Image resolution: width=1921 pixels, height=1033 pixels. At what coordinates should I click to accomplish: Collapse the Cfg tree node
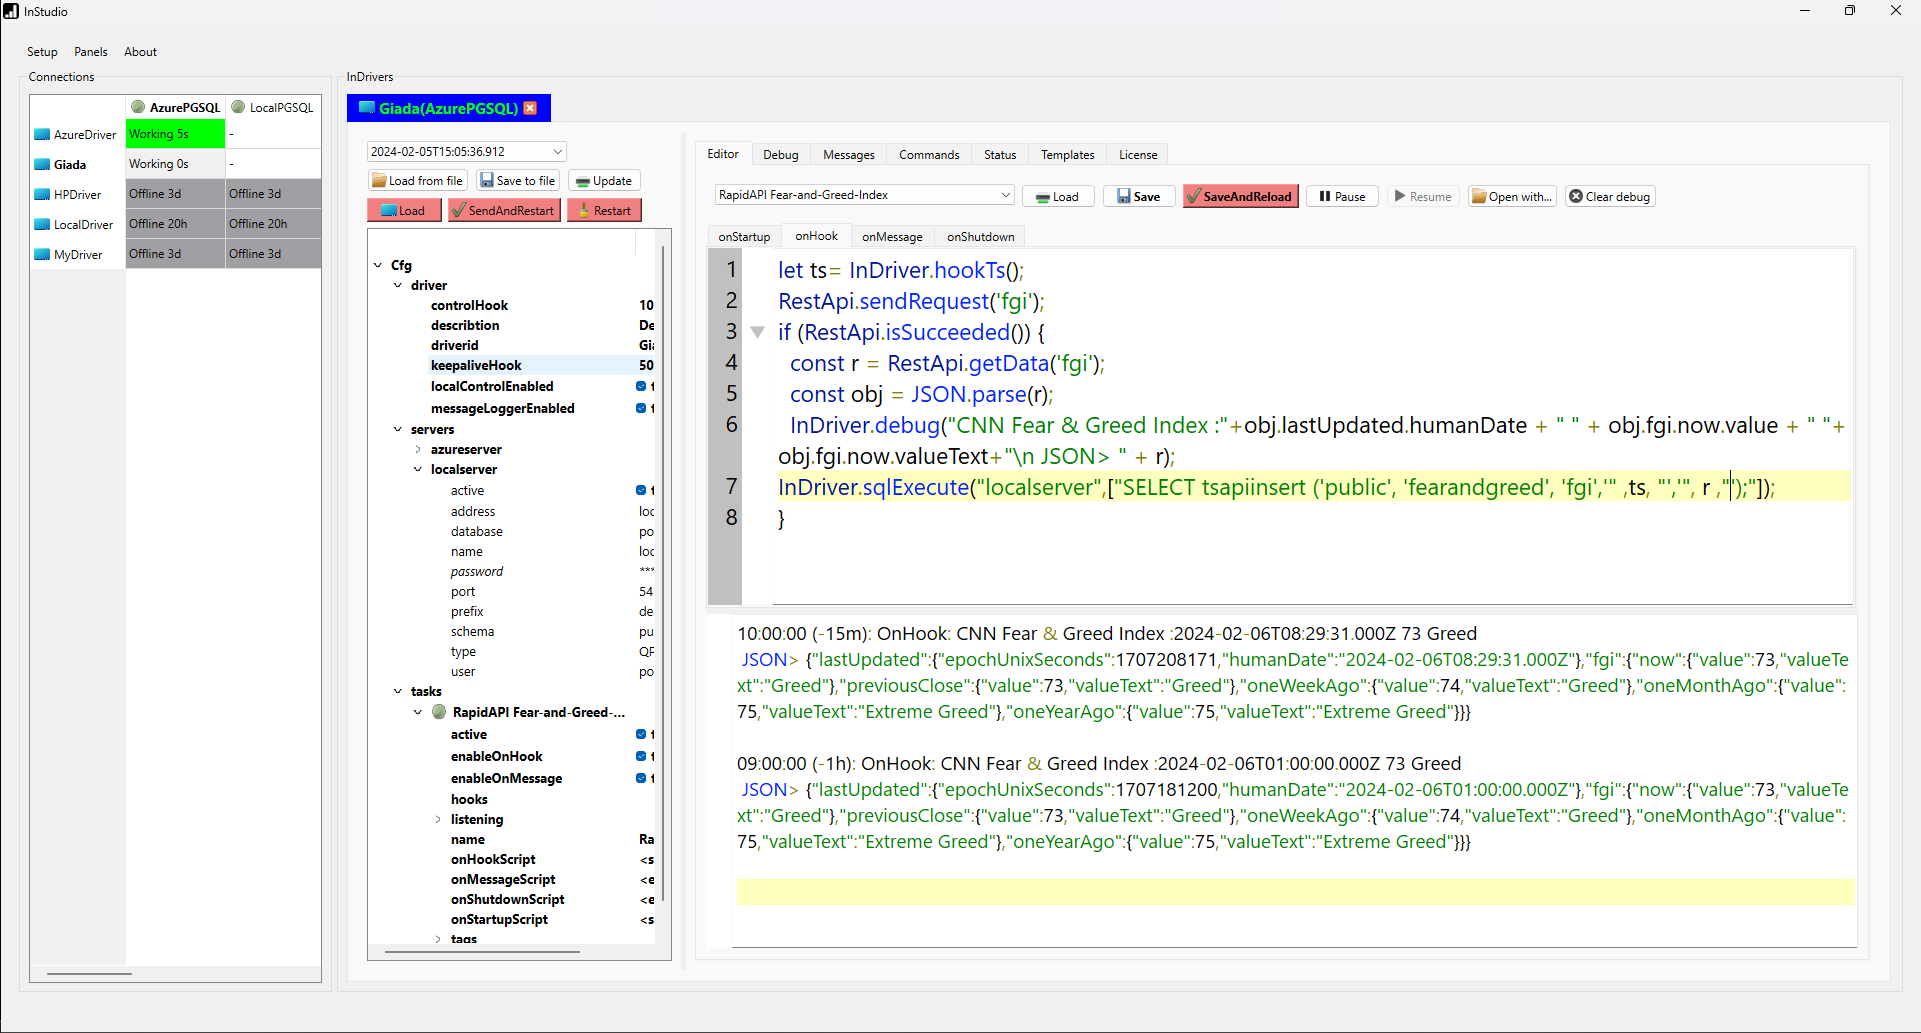(x=378, y=265)
